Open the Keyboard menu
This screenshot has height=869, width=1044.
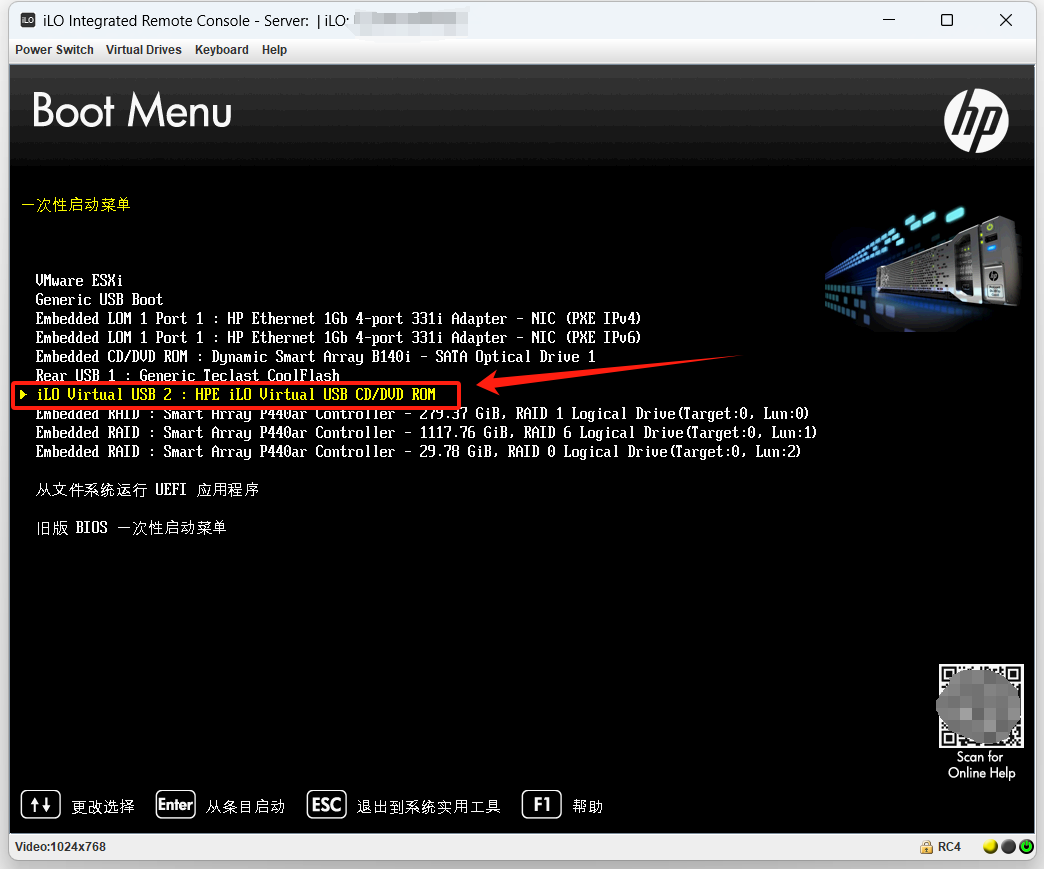click(222, 50)
